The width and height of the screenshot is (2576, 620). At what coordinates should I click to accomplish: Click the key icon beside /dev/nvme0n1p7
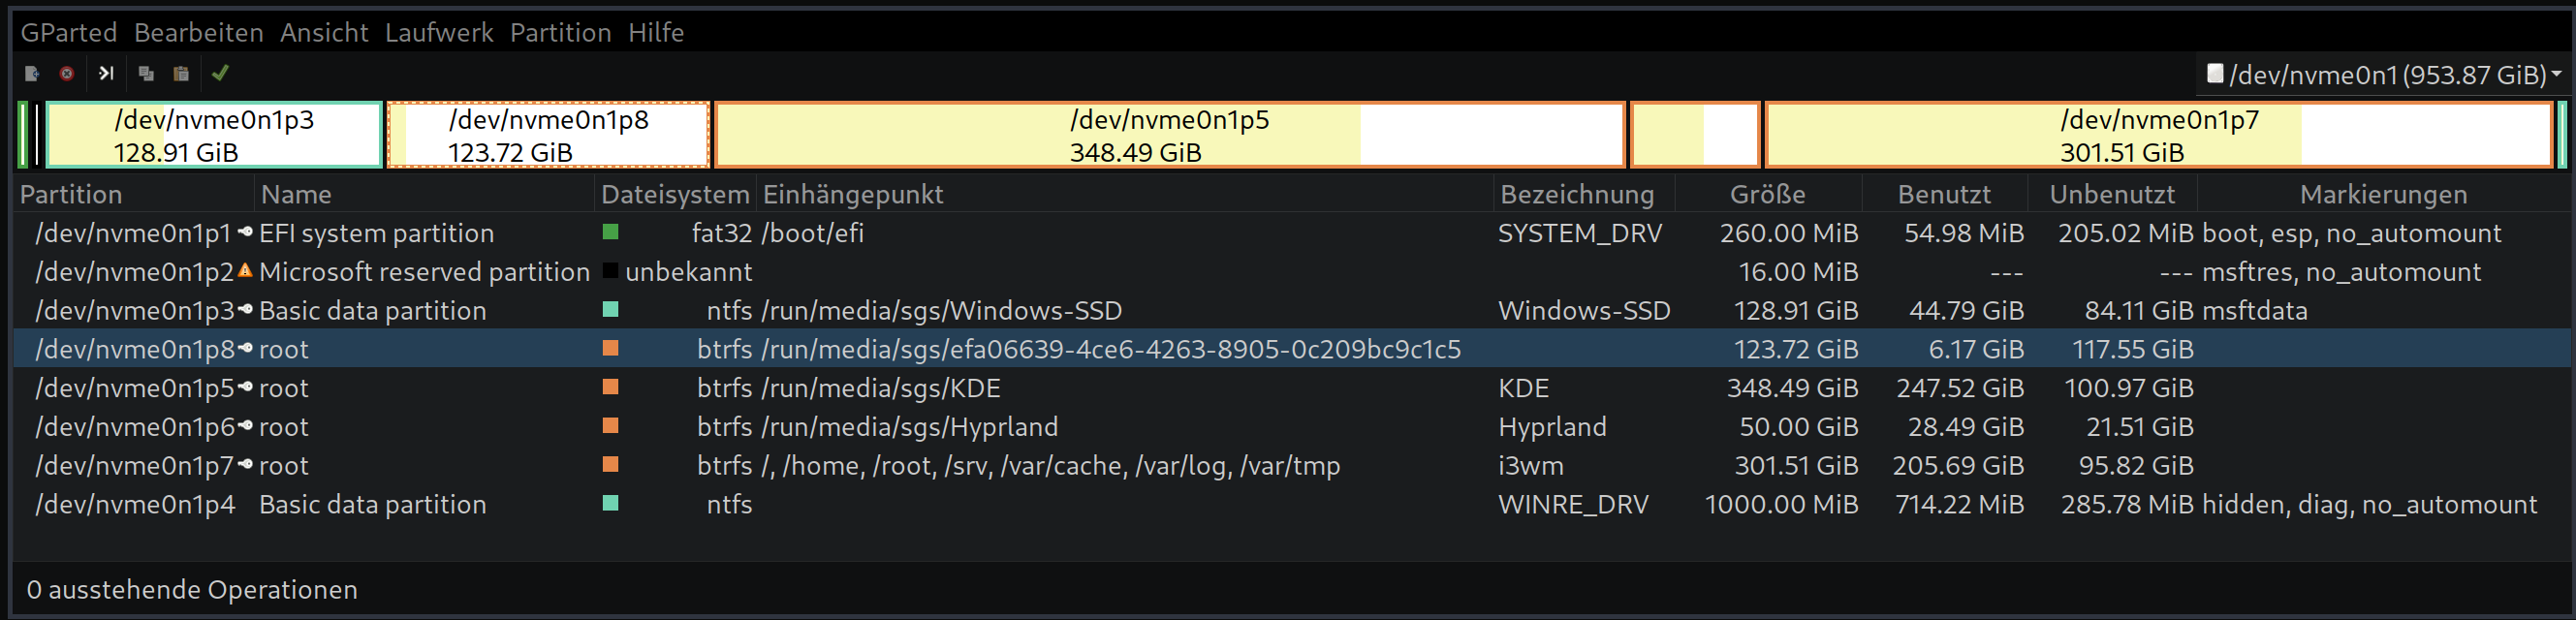pyautogui.click(x=245, y=465)
